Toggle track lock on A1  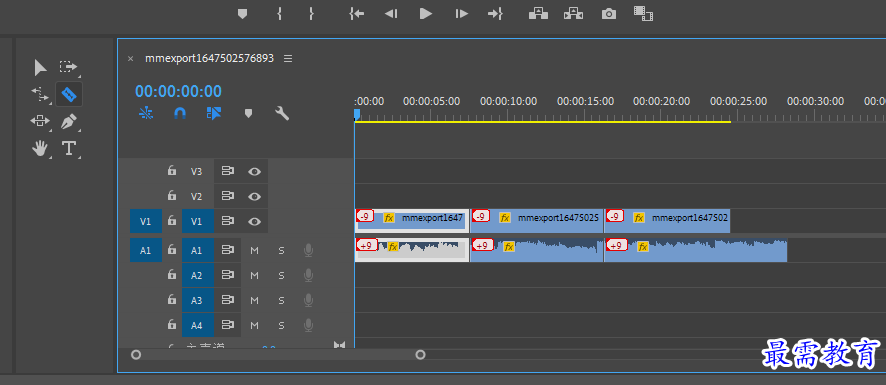tap(172, 249)
